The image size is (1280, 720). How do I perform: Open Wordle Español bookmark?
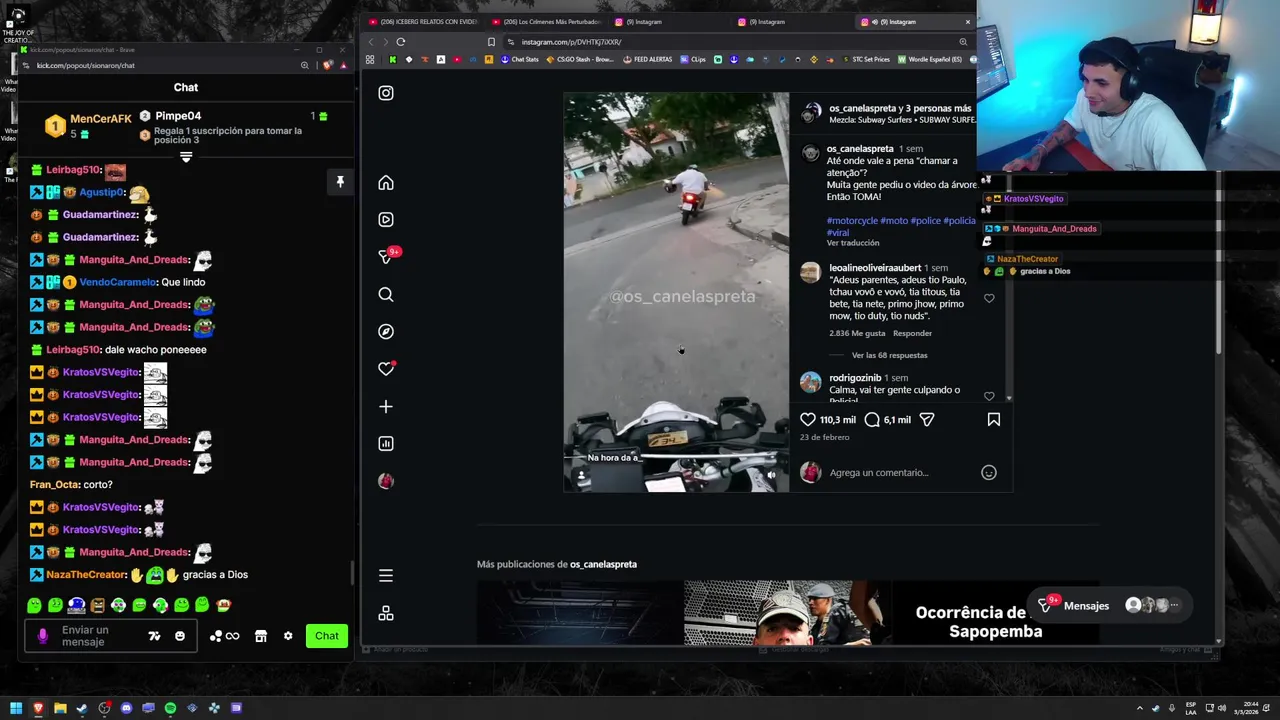pyautogui.click(x=930, y=59)
